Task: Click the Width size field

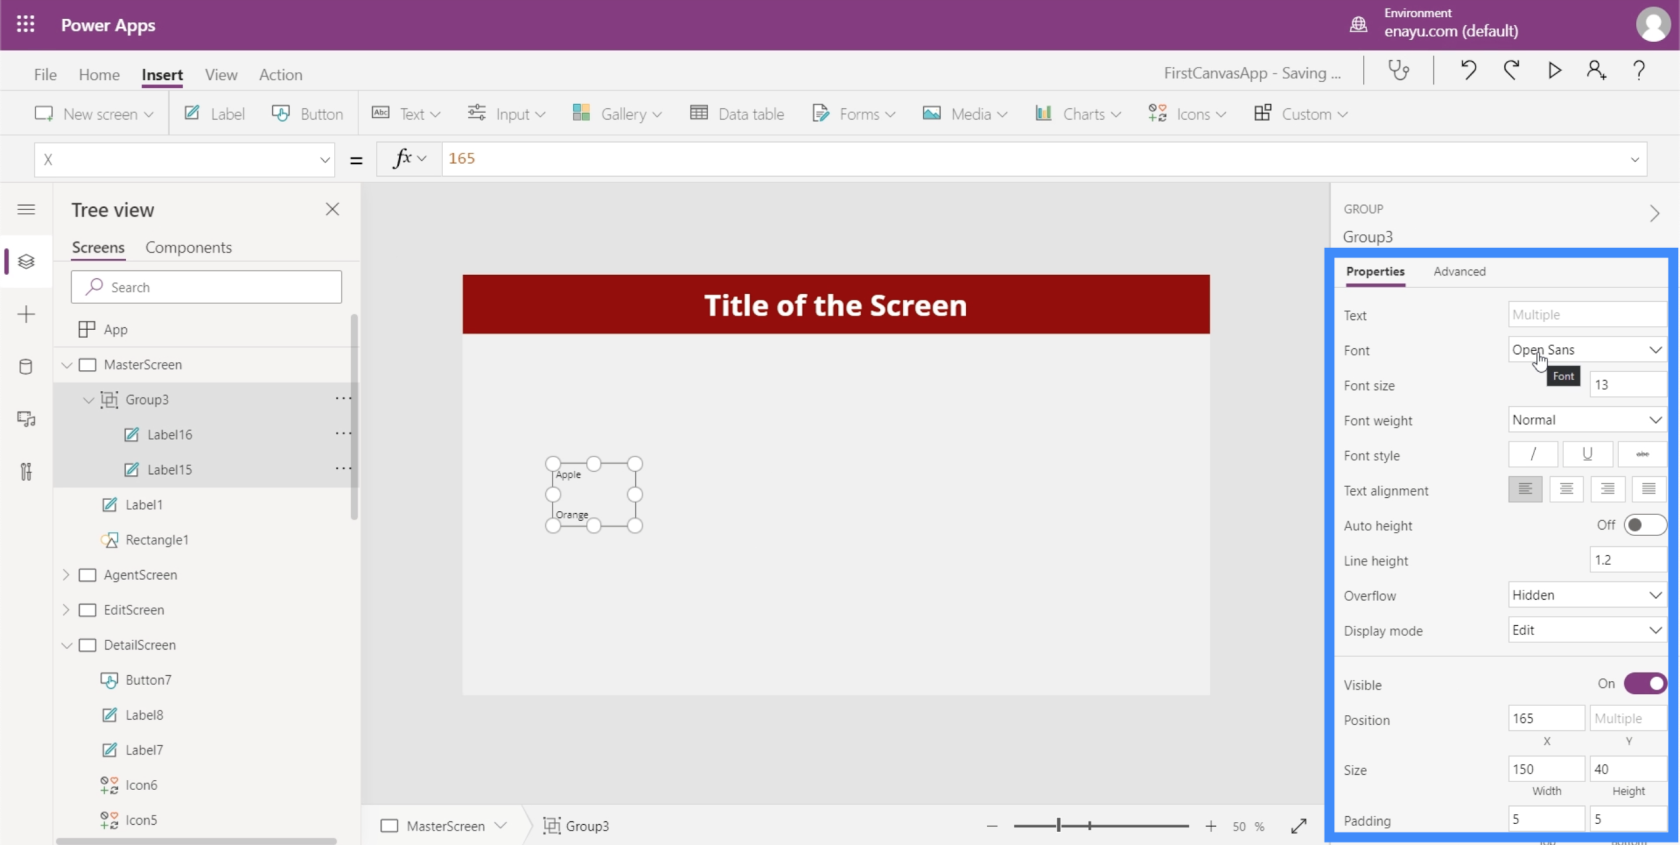Action: click(1546, 768)
